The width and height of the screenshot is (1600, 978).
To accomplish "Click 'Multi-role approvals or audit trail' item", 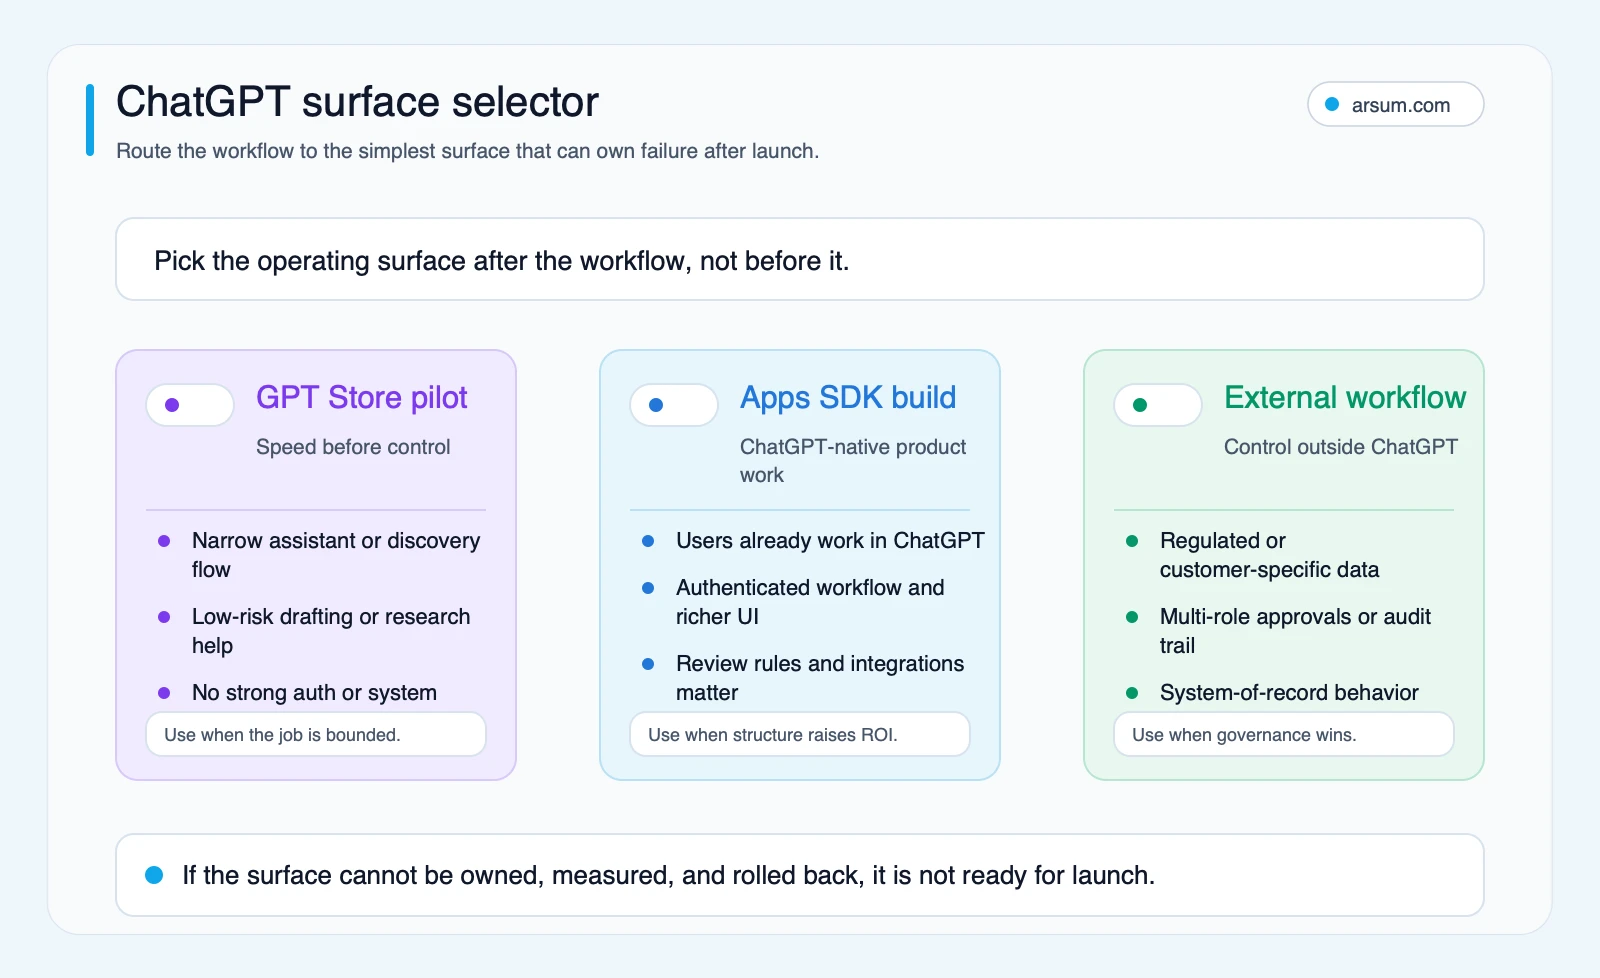I will point(1295,631).
